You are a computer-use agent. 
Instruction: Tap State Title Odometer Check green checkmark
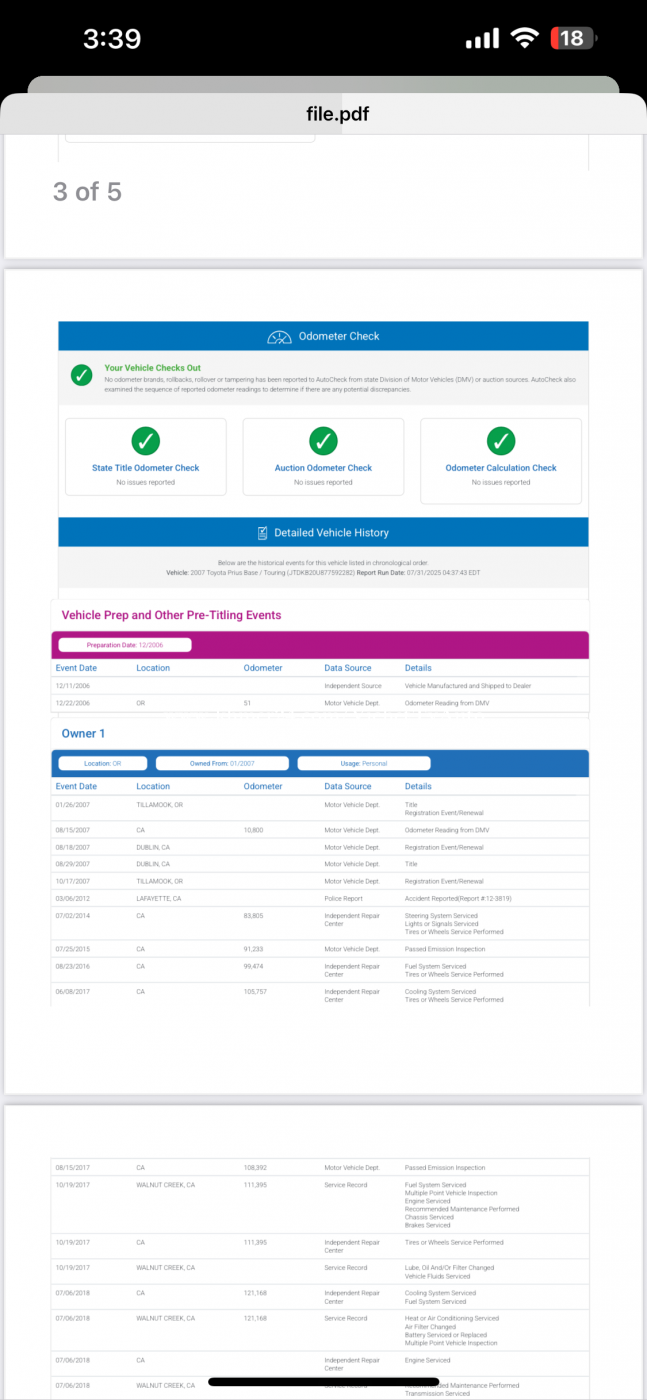pos(146,440)
